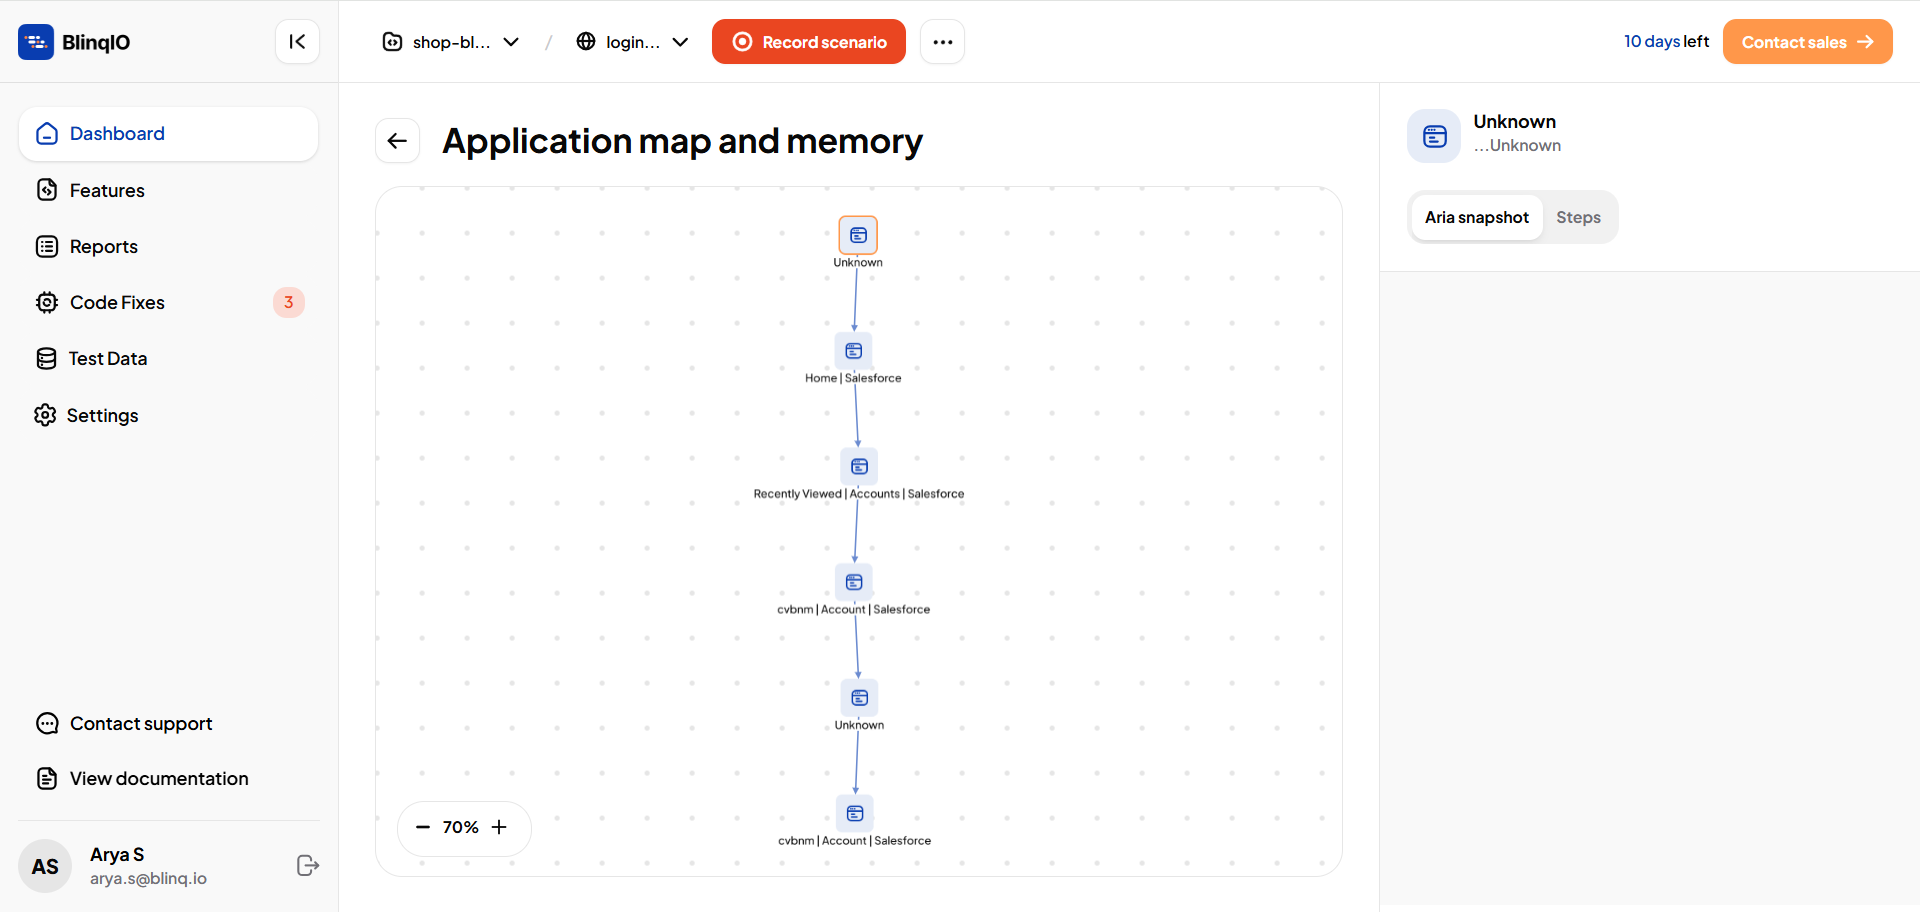Log out using the sign-out icon

pyautogui.click(x=307, y=865)
